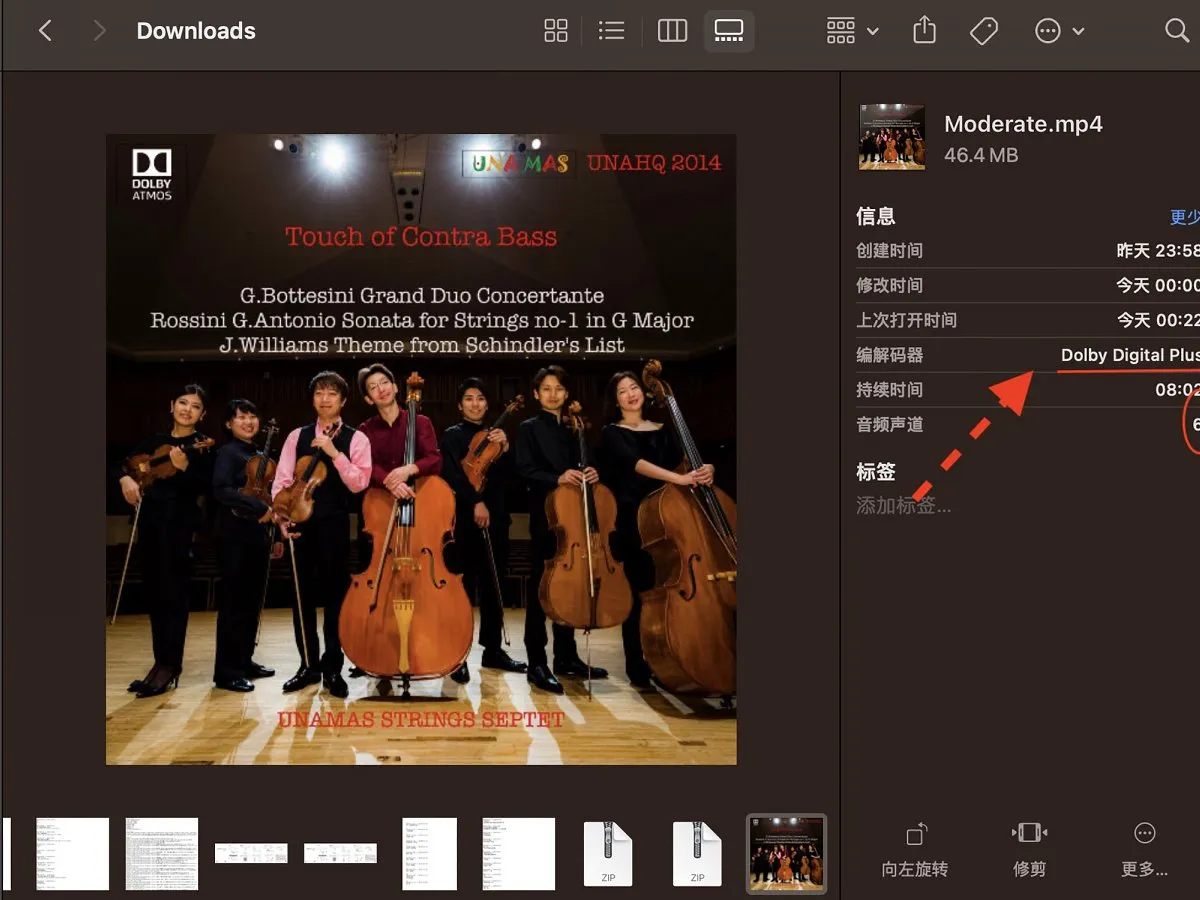Open the more actions ellipsis menu
Image resolution: width=1200 pixels, height=900 pixels.
pos(1059,31)
